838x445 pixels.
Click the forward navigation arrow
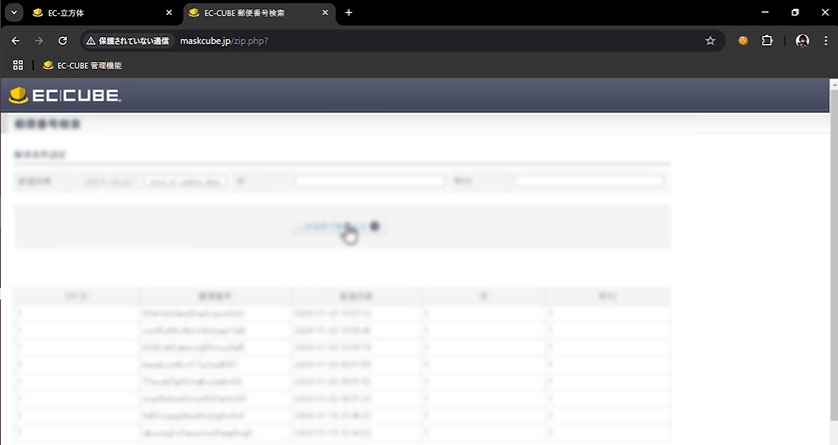[x=39, y=41]
